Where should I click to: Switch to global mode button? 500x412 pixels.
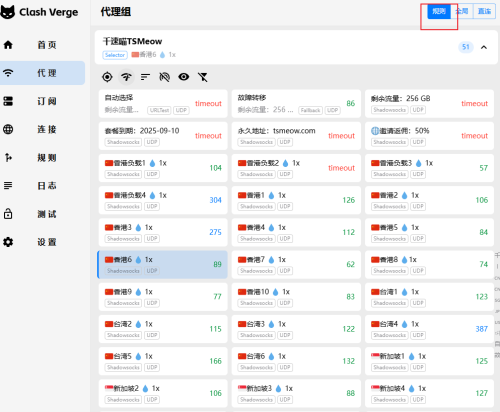462,11
